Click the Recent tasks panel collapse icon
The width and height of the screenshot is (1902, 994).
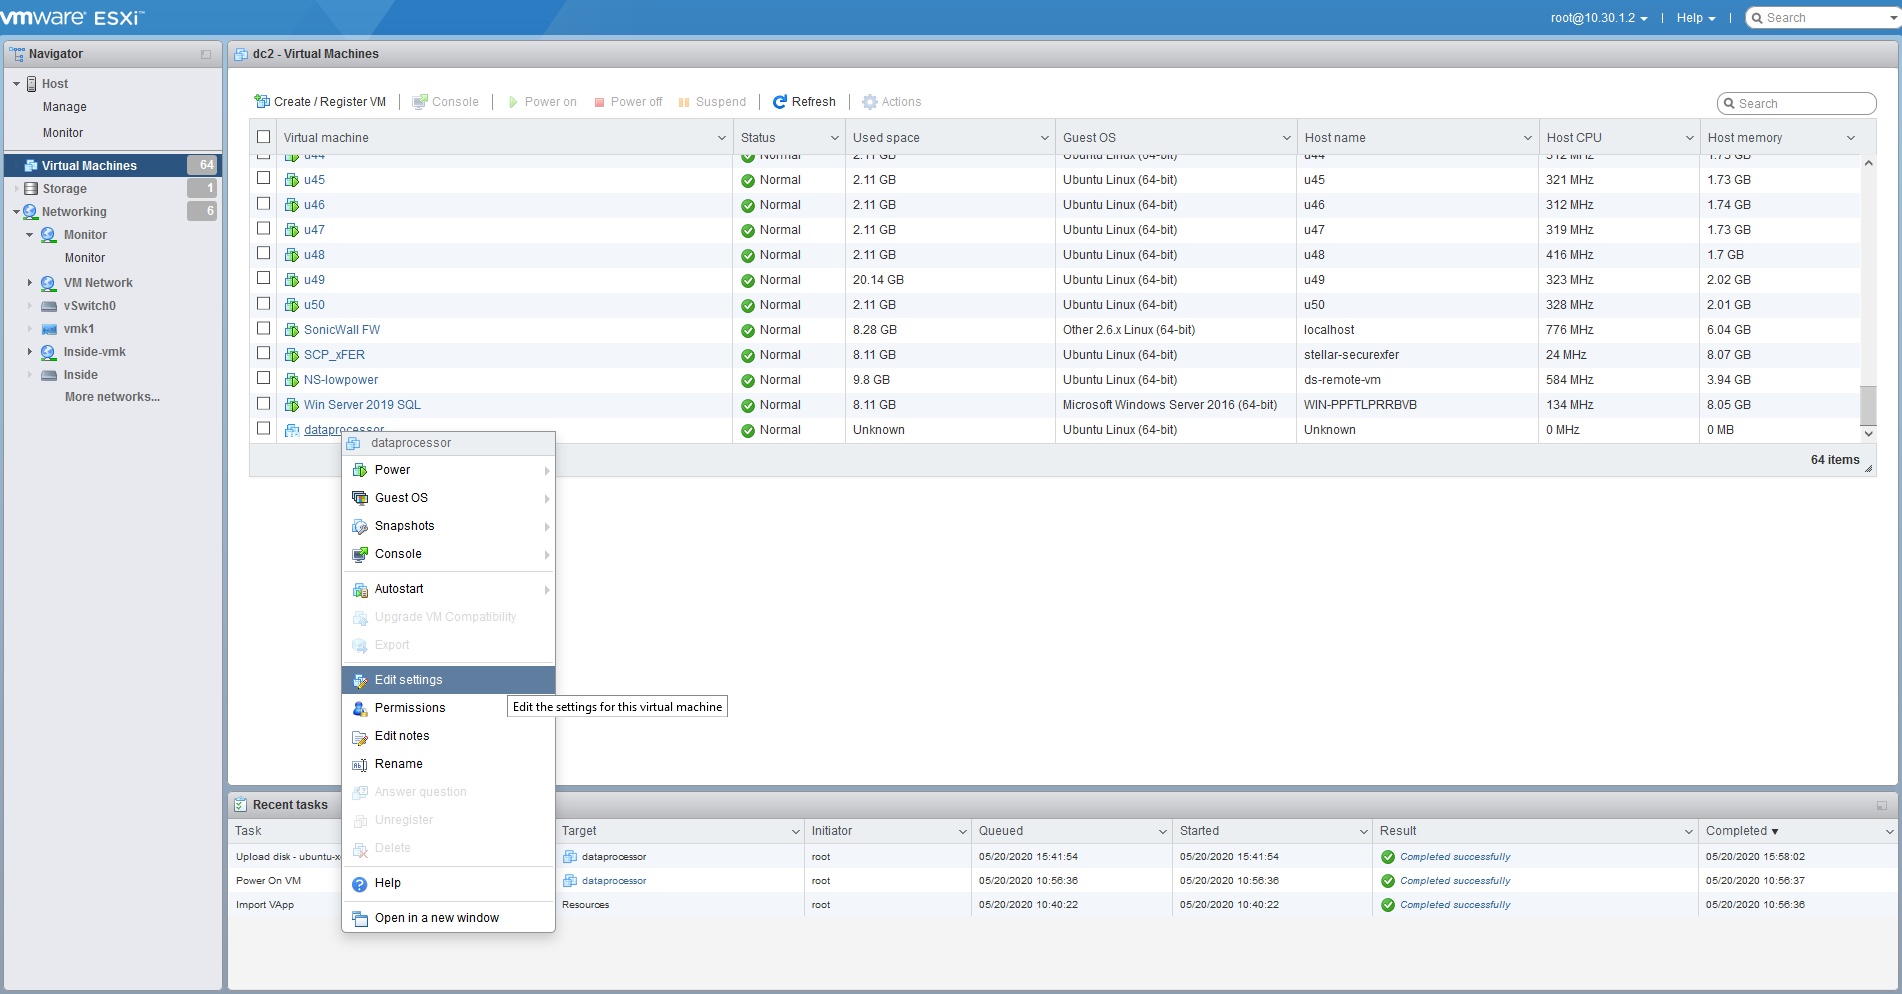(x=1881, y=805)
